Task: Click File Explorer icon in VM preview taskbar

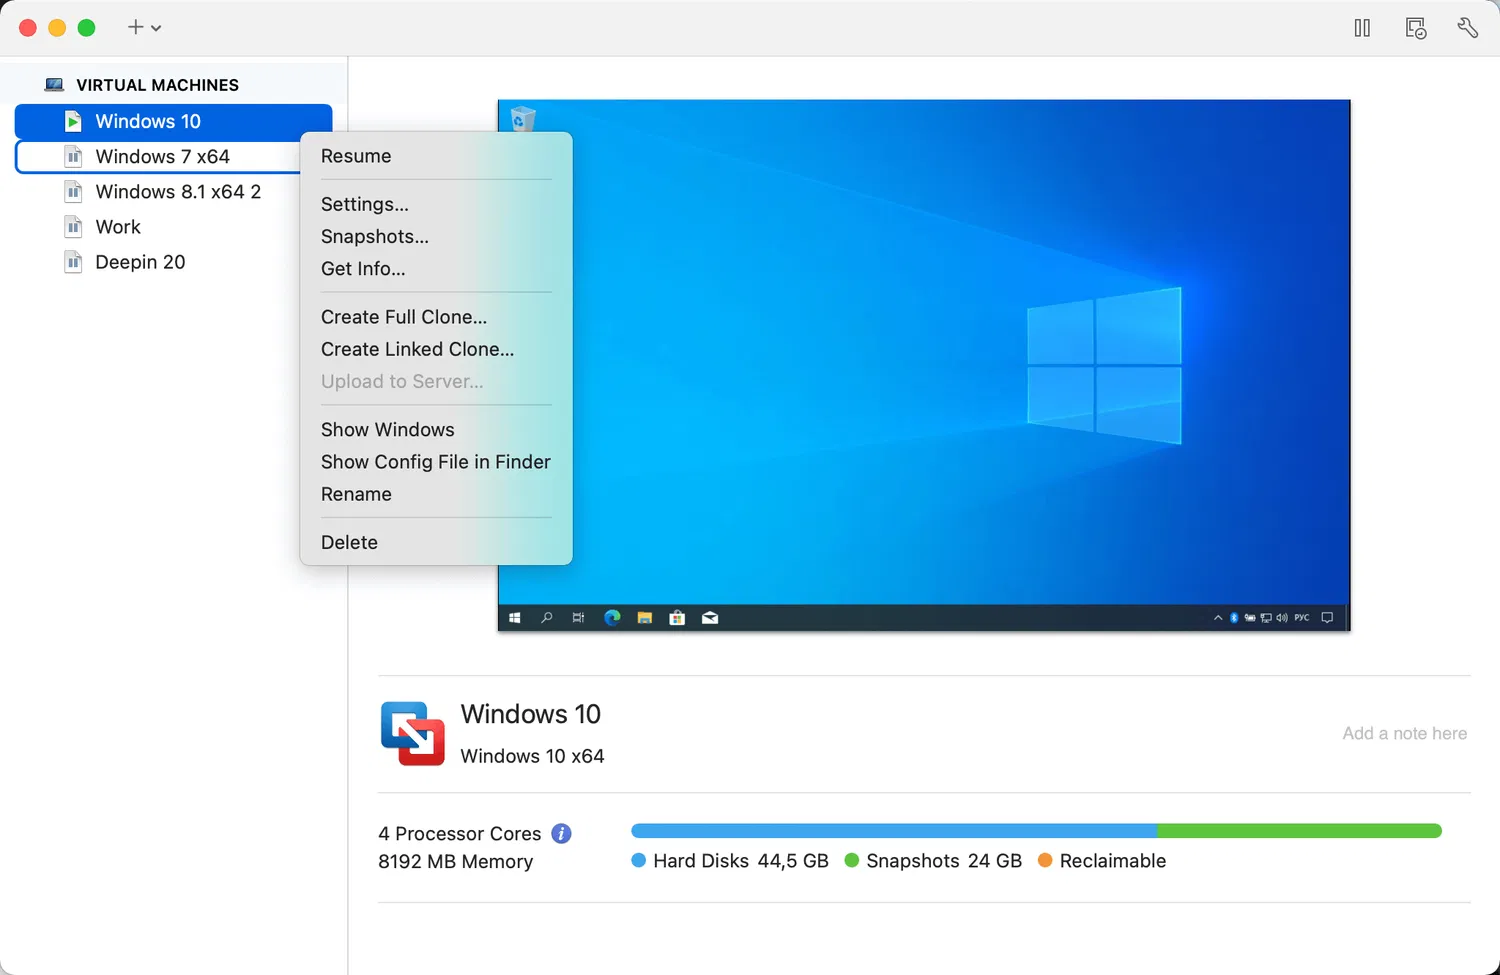Action: coord(645,618)
